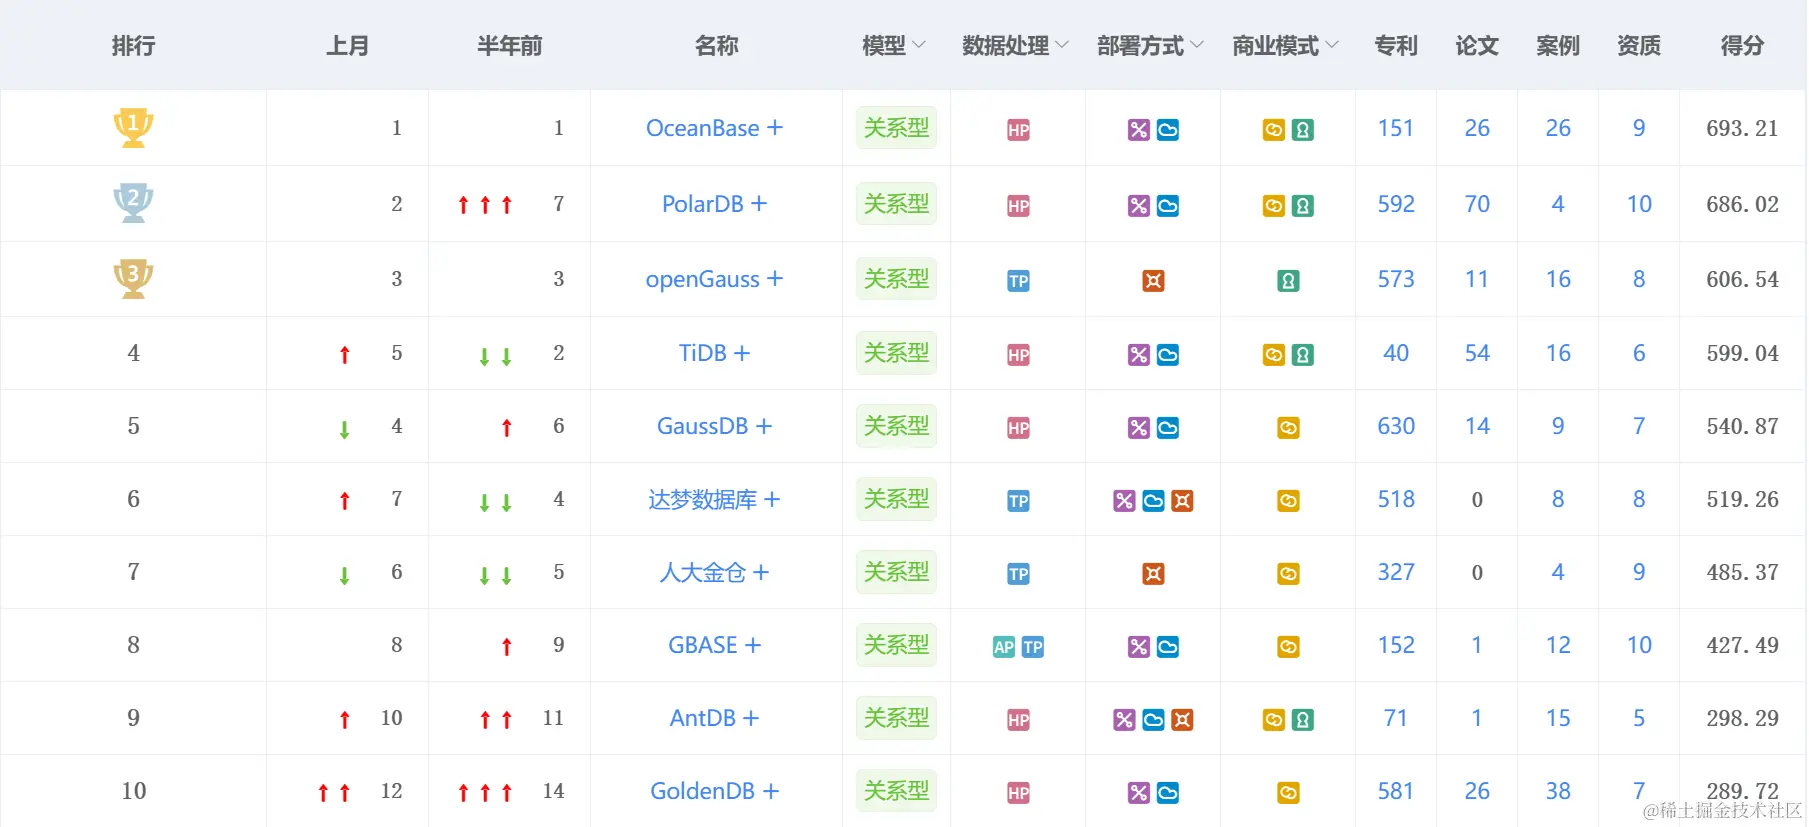Click GBASE's patent count 152
Viewport: 1809px width, 827px height.
1396,645
